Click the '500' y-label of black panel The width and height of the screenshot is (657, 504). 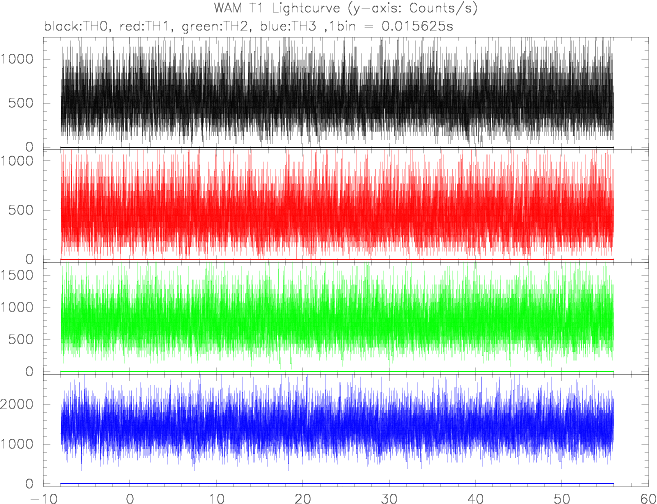click(x=21, y=103)
